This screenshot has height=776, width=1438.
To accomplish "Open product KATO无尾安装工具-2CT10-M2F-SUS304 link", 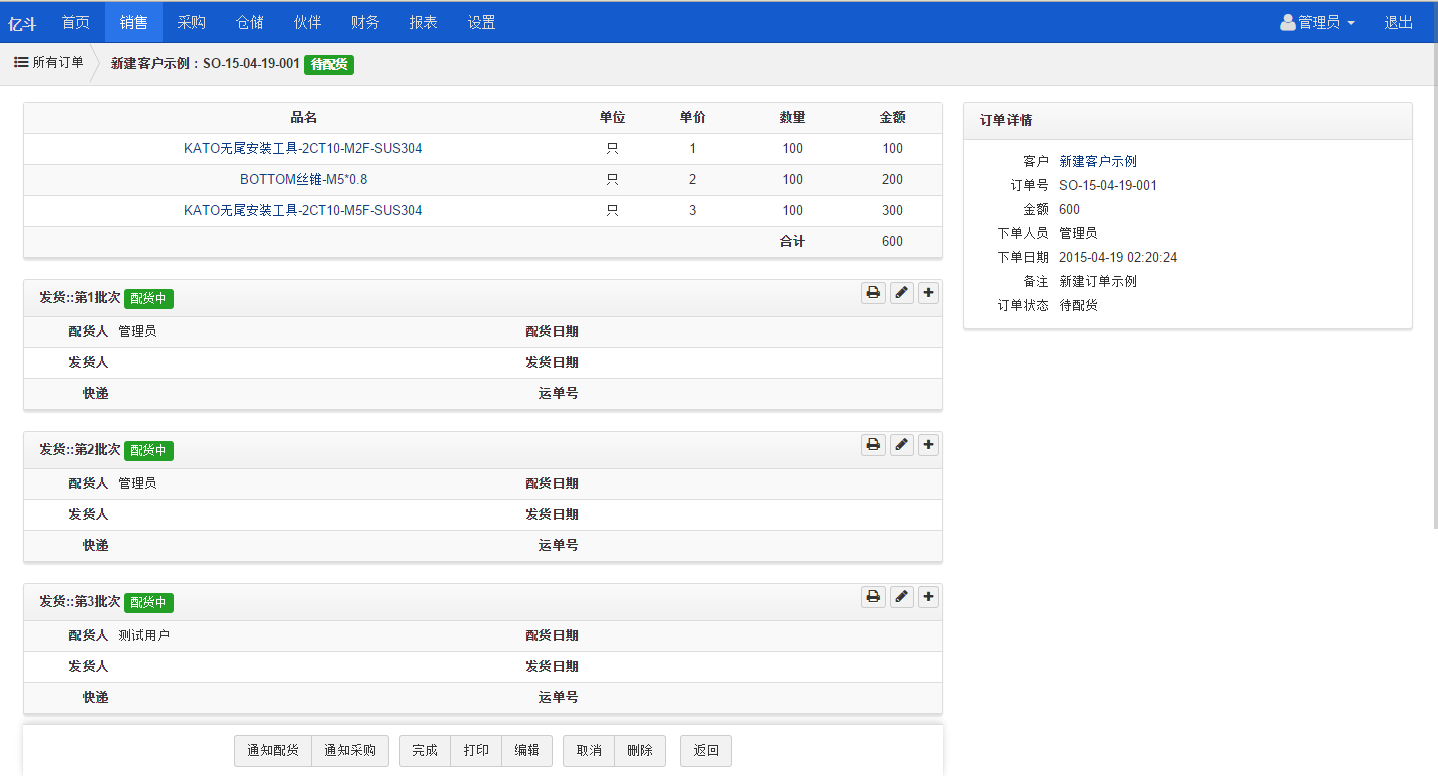I will 303,149.
